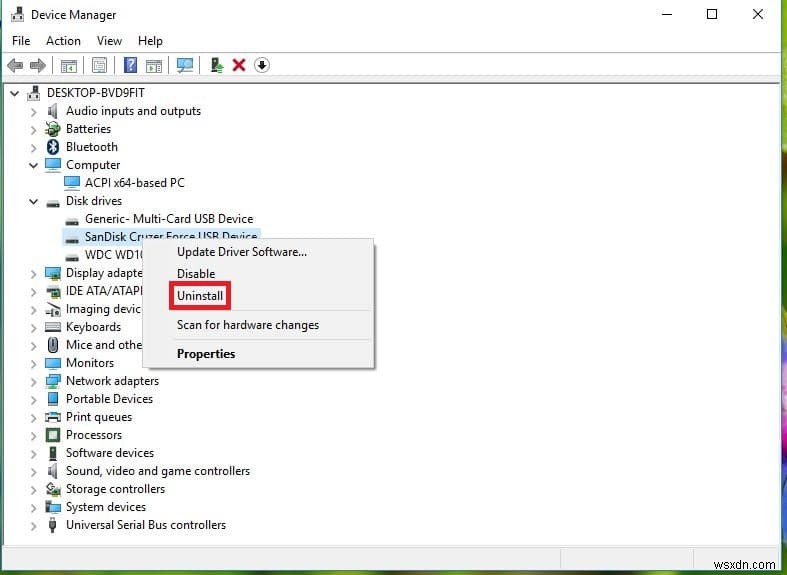Maximize the Device Manager window
Viewport: 787px width, 575px height.
[712, 15]
